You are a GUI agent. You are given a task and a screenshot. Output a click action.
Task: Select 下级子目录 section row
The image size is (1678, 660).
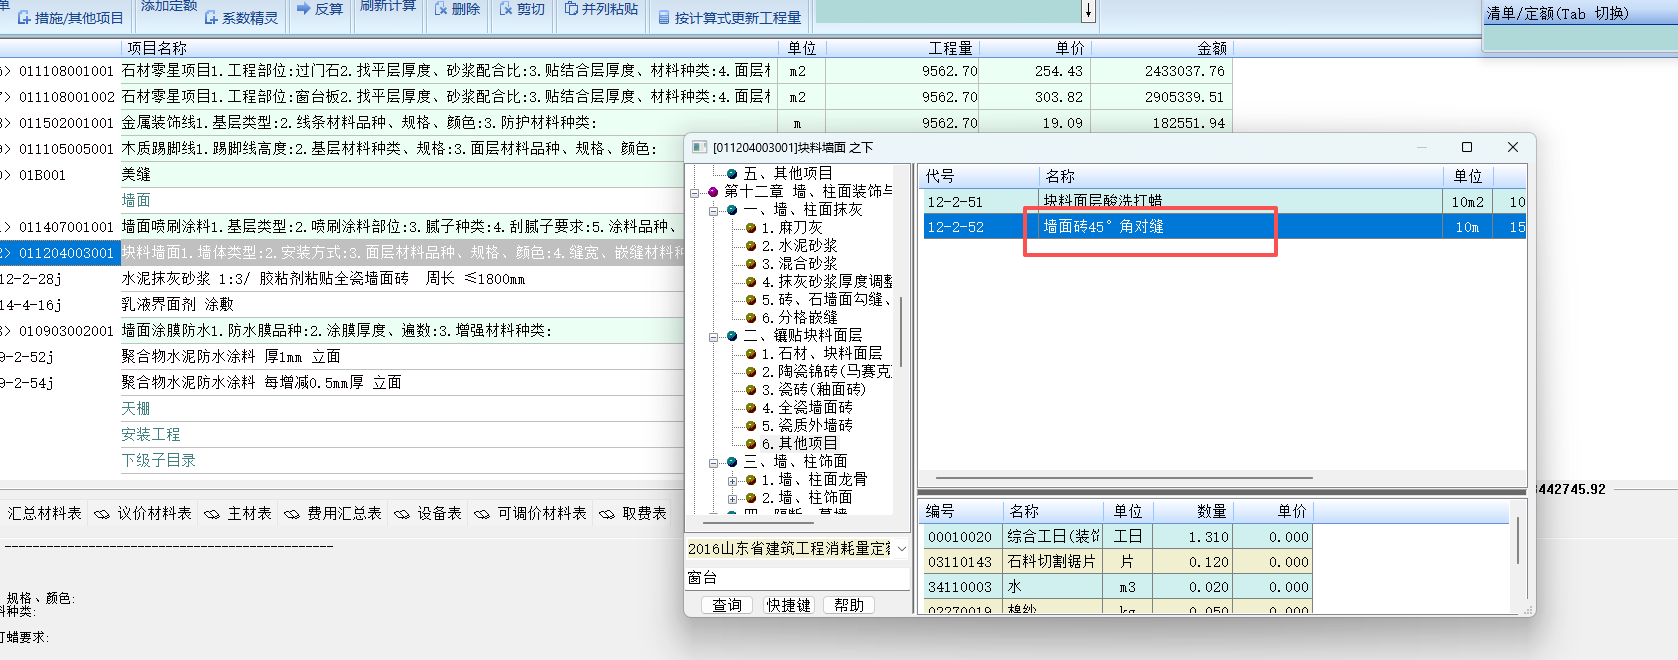[158, 460]
